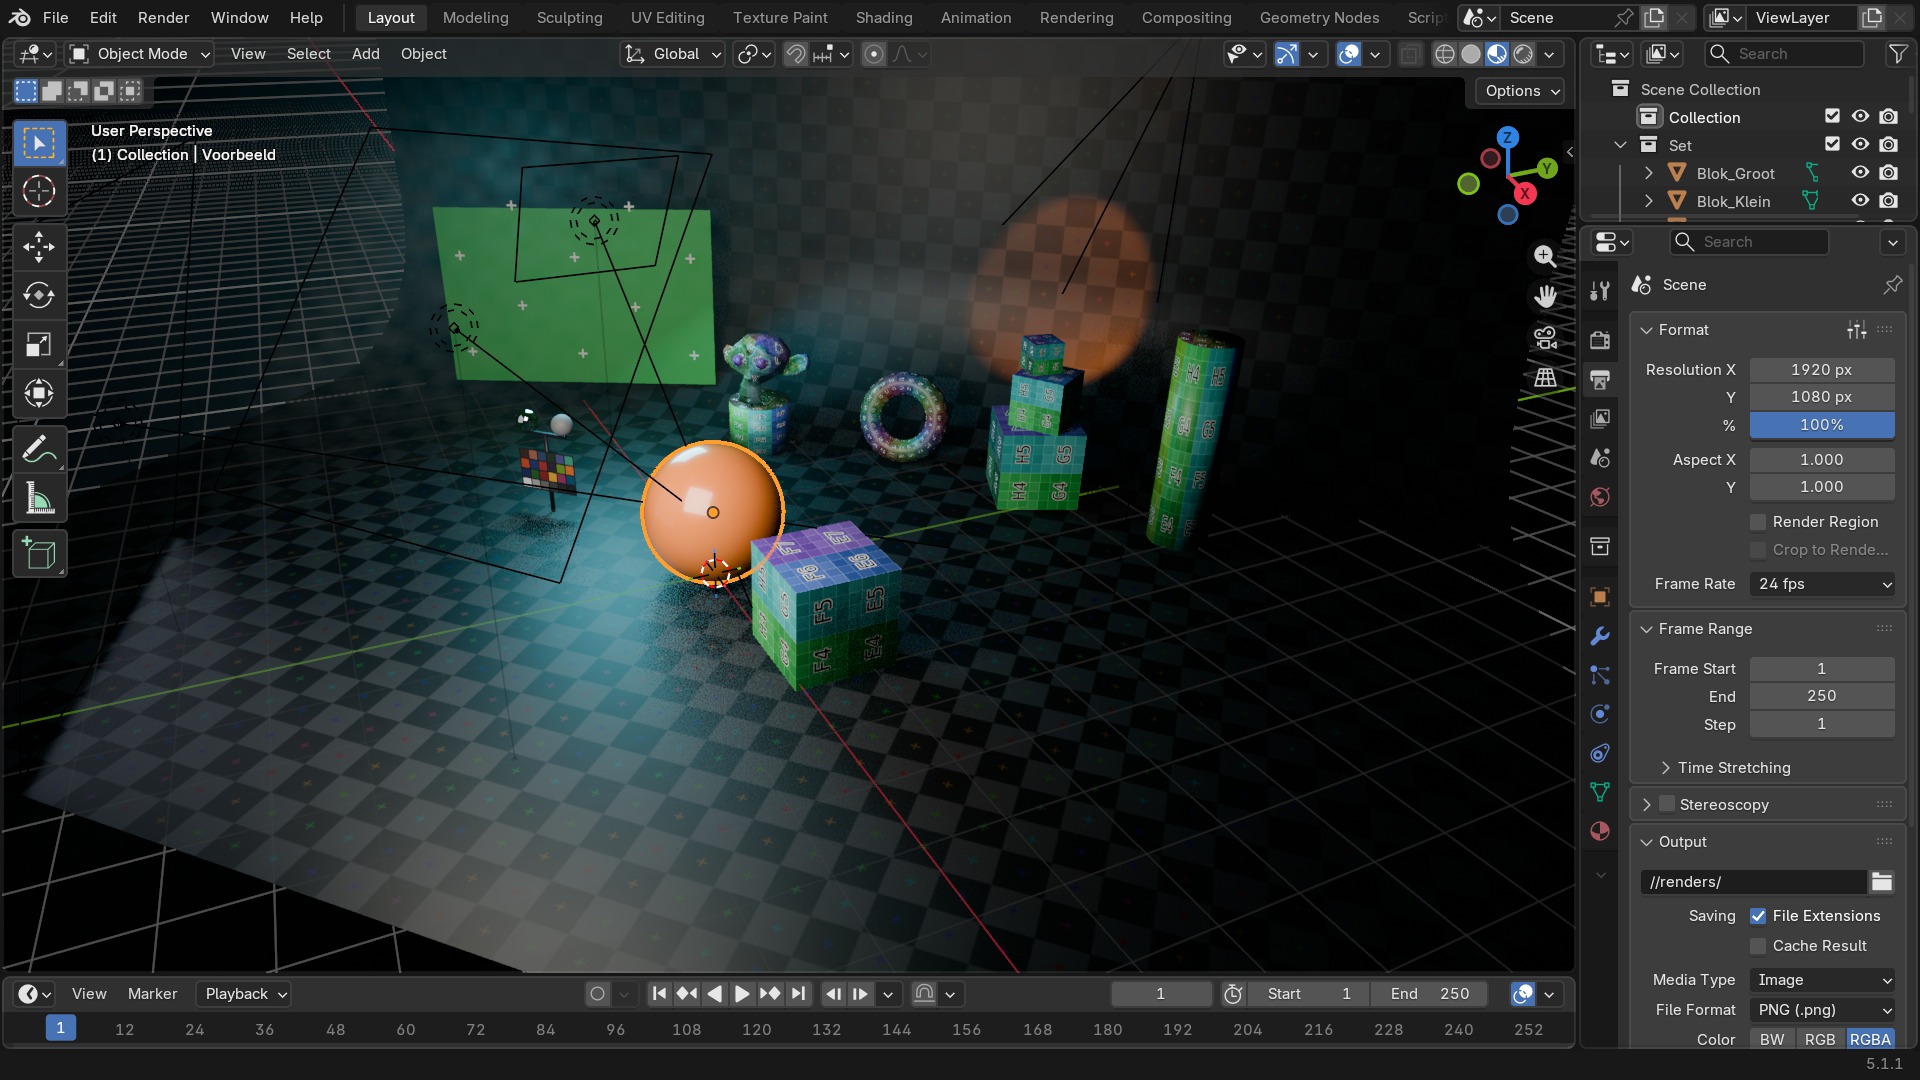Toggle the Collection exclude checkbox
Image resolution: width=1920 pixels, height=1080 pixels.
1832,117
